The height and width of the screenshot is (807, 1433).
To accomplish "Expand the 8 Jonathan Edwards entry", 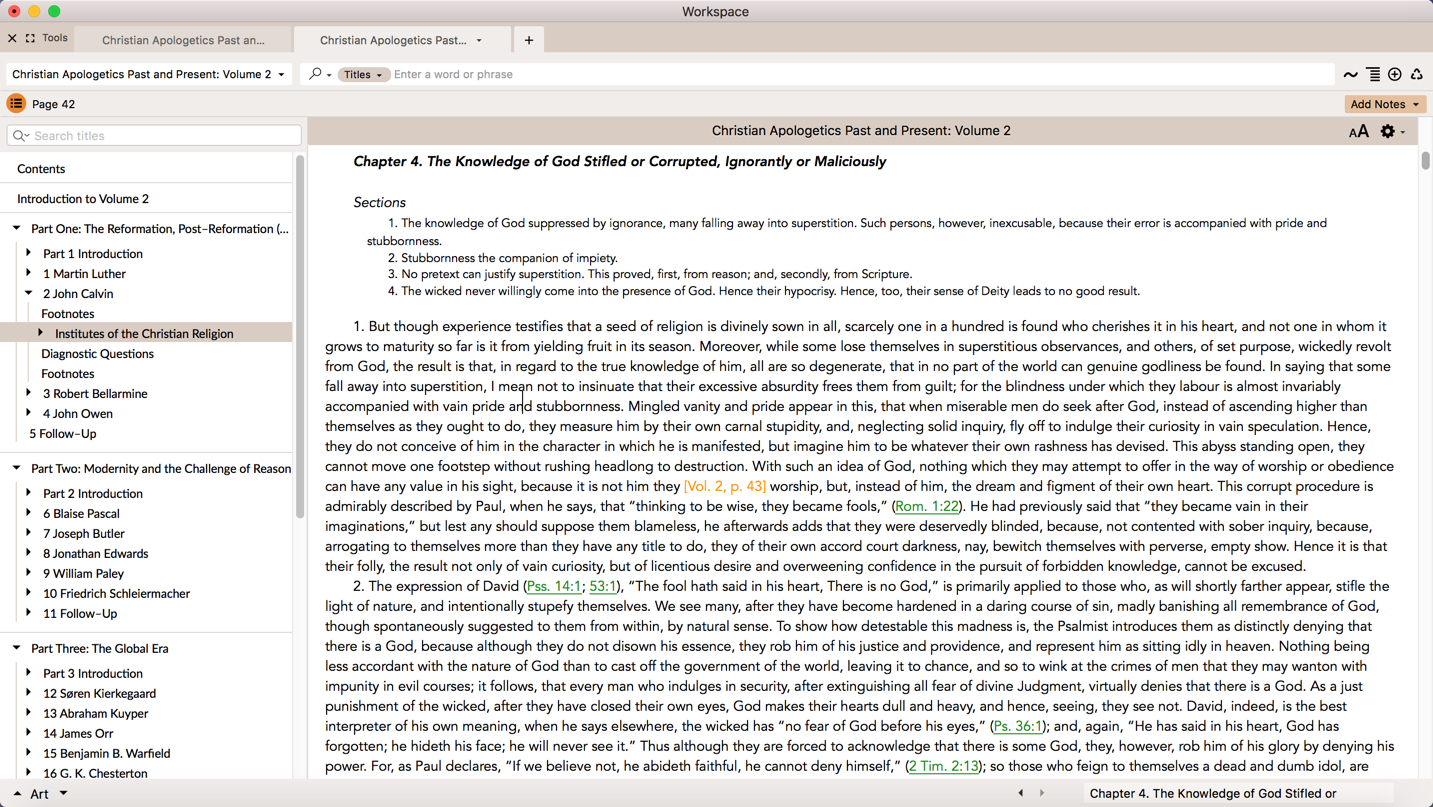I will (29, 553).
